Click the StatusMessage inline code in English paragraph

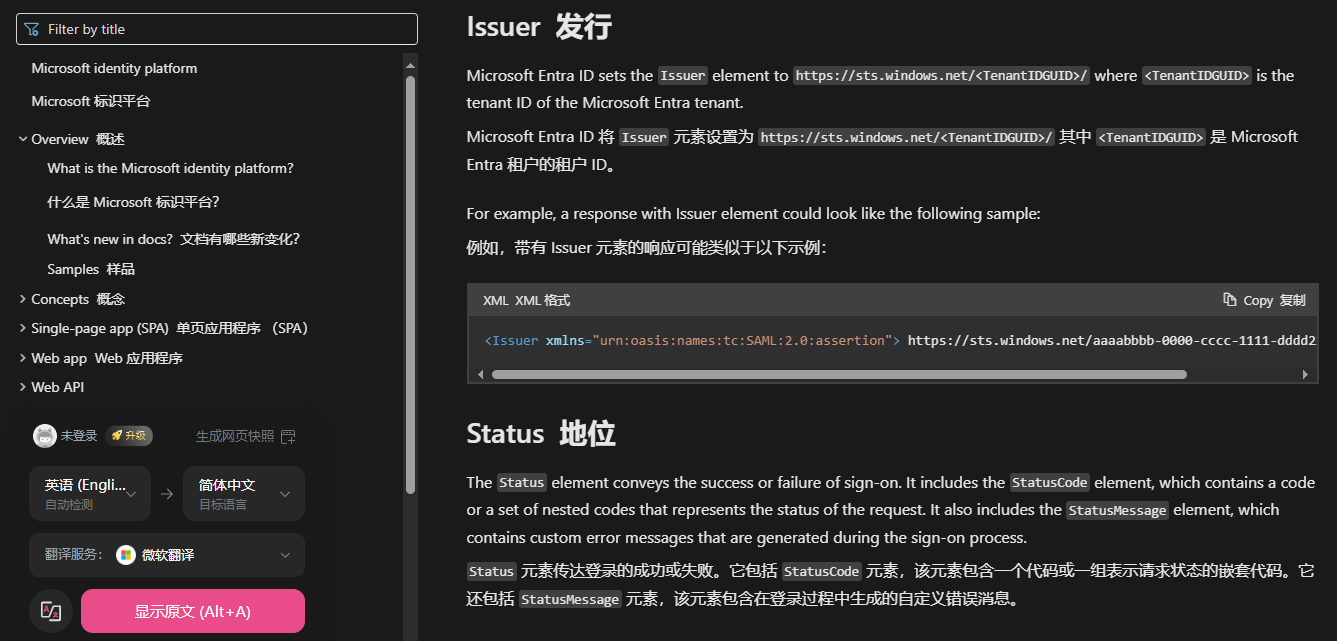coord(1117,510)
